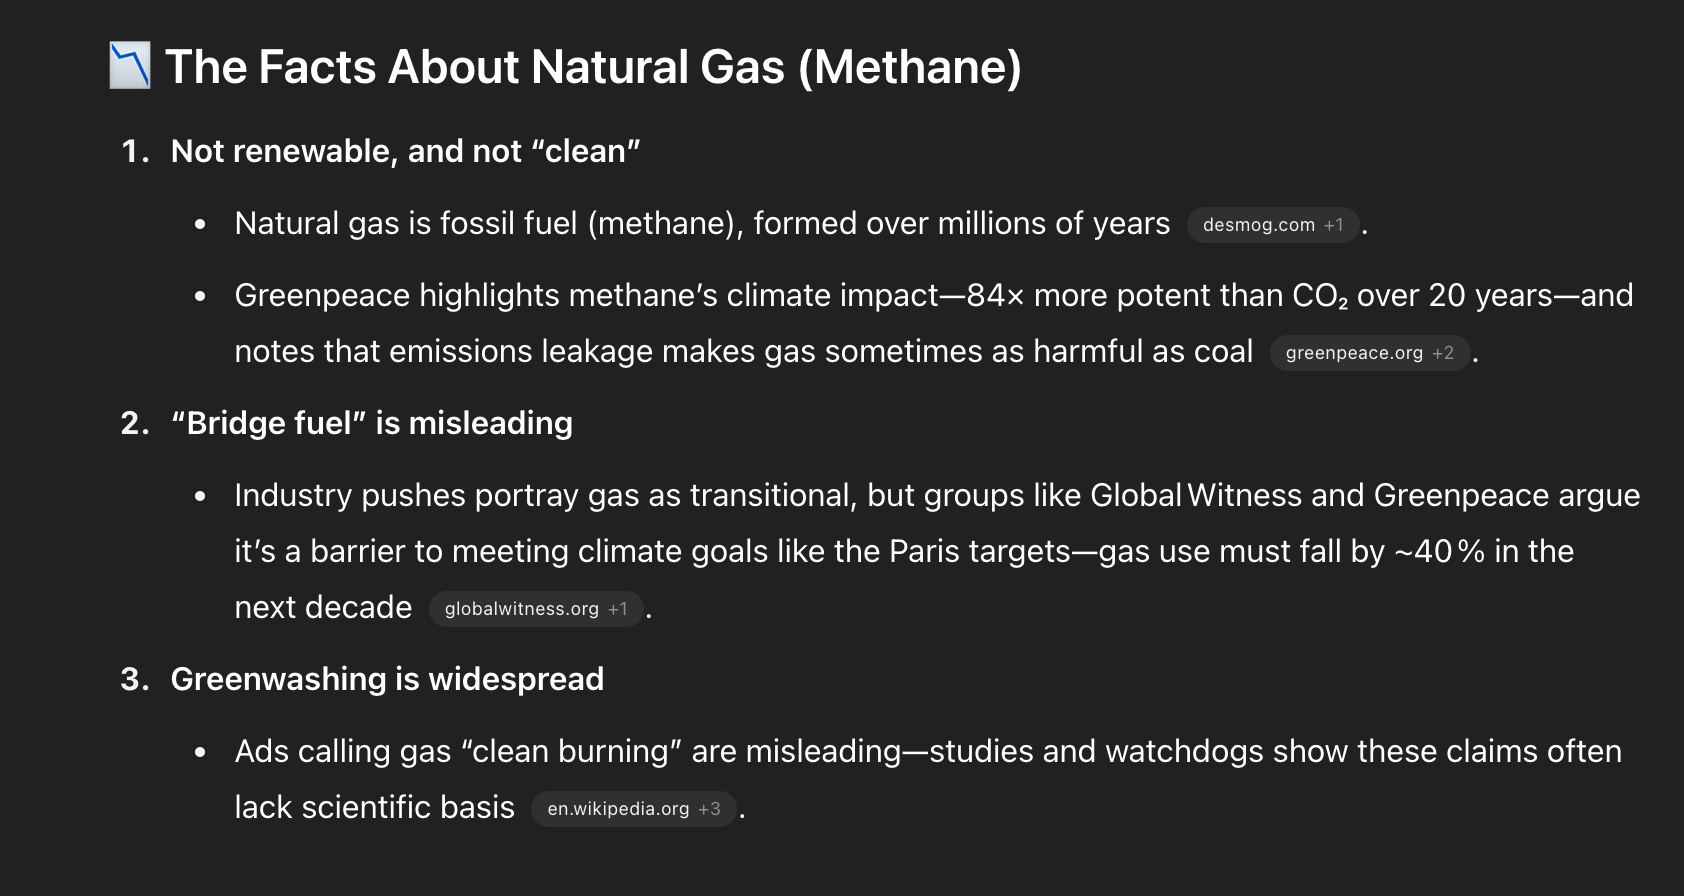Open the globalwitness.org citation chip
The height and width of the screenshot is (896, 1684).
[x=521, y=609]
